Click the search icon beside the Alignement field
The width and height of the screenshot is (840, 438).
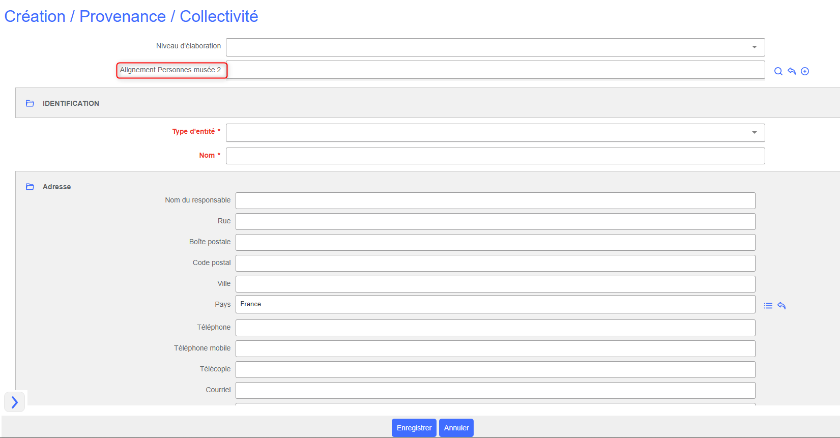[x=778, y=71]
